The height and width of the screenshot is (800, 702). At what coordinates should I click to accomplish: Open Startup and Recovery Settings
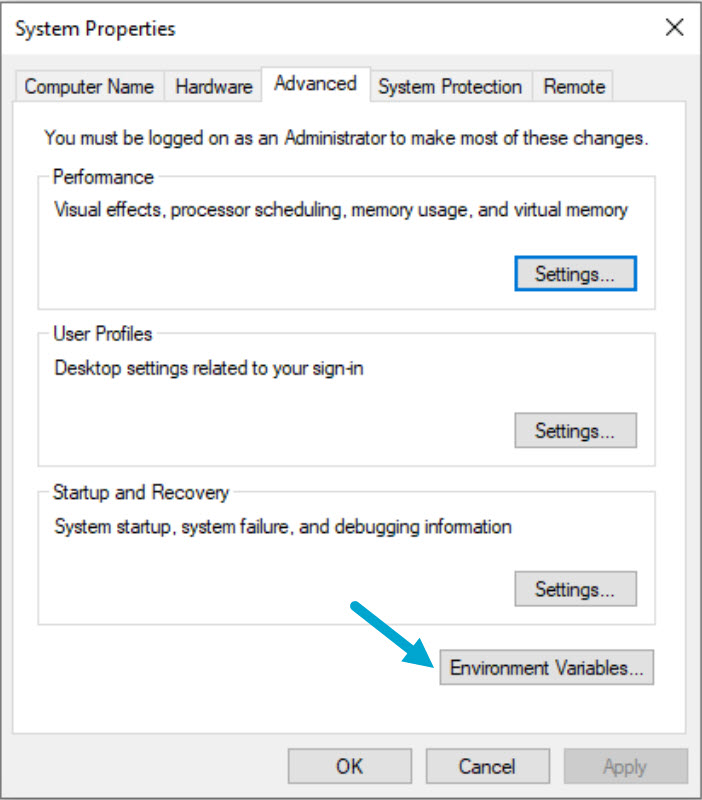click(575, 588)
